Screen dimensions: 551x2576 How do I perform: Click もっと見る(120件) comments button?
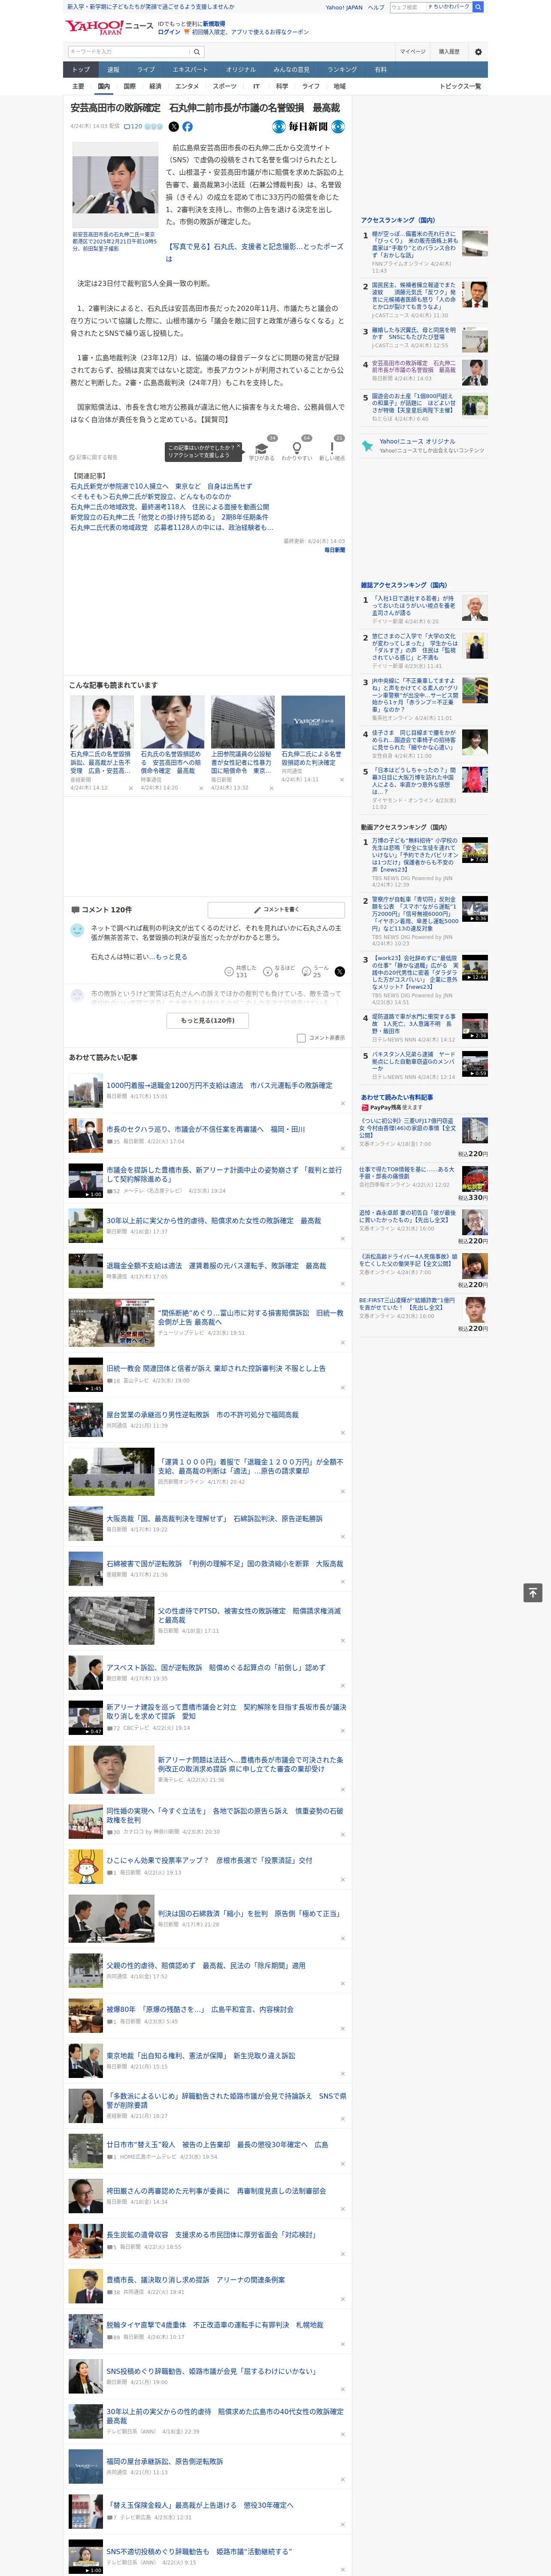tap(208, 1020)
